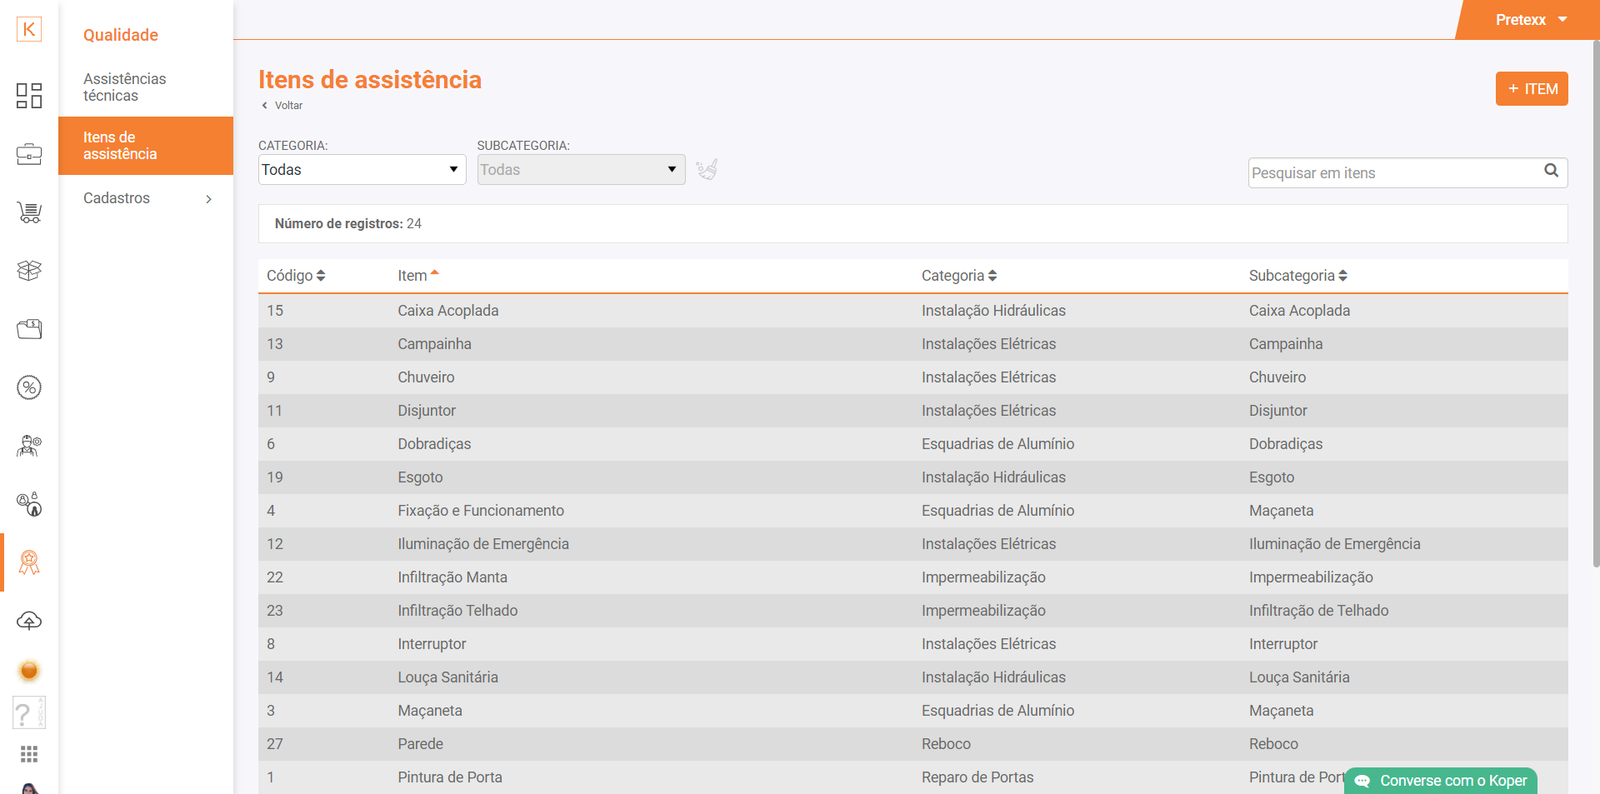The width and height of the screenshot is (1600, 794).
Task: Click the Pesquisar em itens search field
Action: tap(1393, 173)
